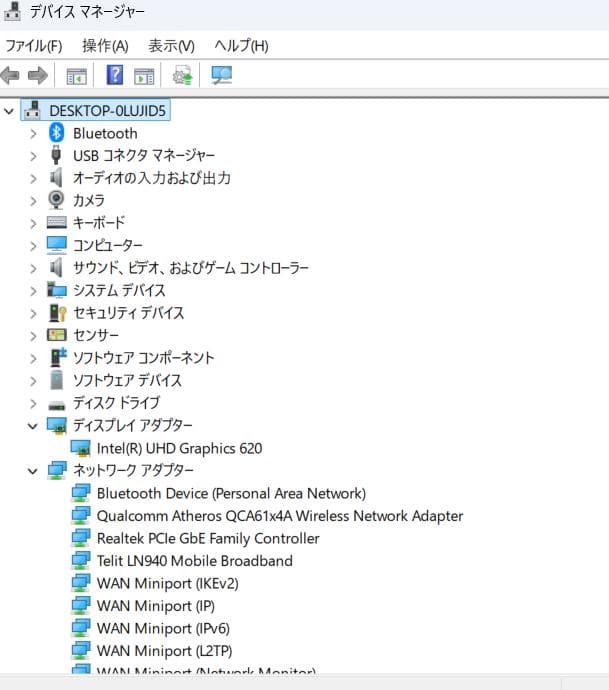Collapse the ネットワーク アダプター category
This screenshot has height=690, width=609.
point(33,471)
